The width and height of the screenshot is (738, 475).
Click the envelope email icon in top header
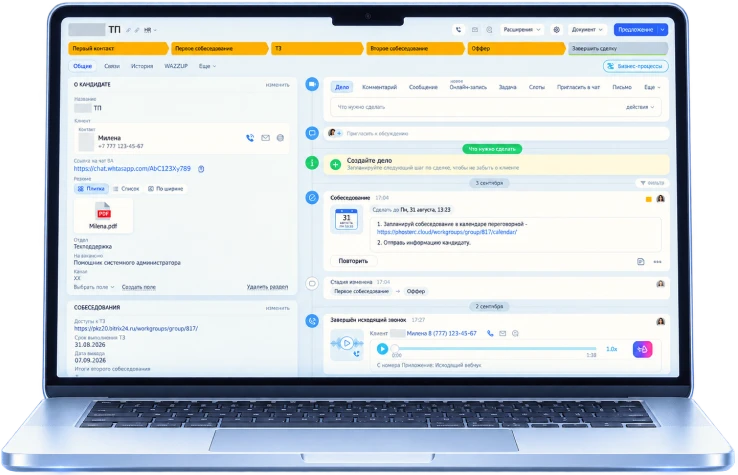coord(475,30)
